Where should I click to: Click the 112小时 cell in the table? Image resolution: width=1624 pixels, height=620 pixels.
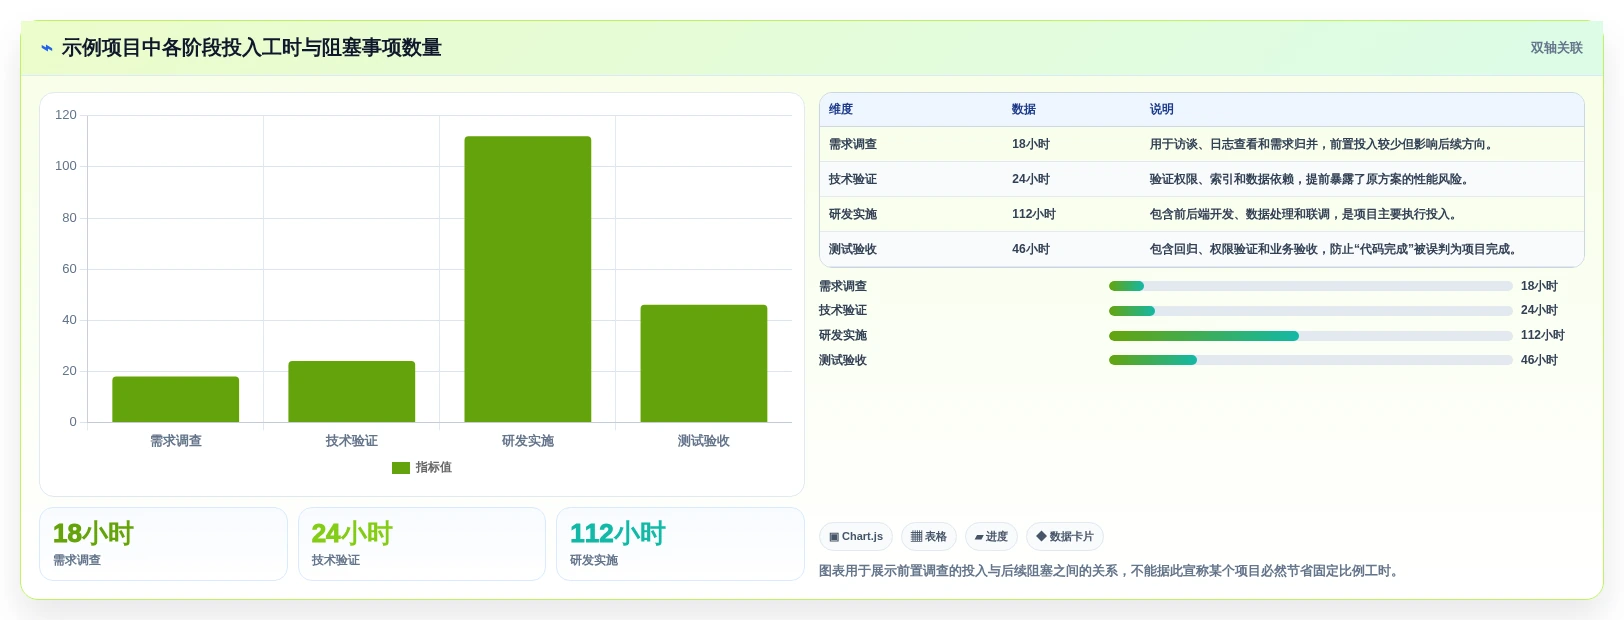1034,214
